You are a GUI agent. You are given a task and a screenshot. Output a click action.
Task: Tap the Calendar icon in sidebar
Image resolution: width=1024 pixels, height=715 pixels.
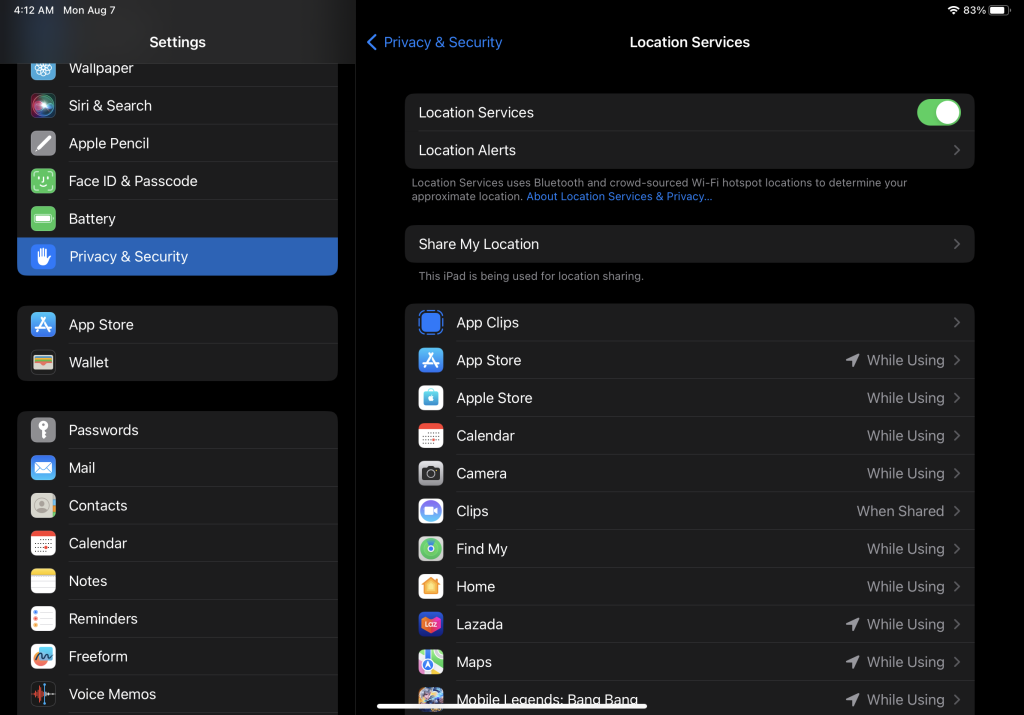[x=43, y=543]
